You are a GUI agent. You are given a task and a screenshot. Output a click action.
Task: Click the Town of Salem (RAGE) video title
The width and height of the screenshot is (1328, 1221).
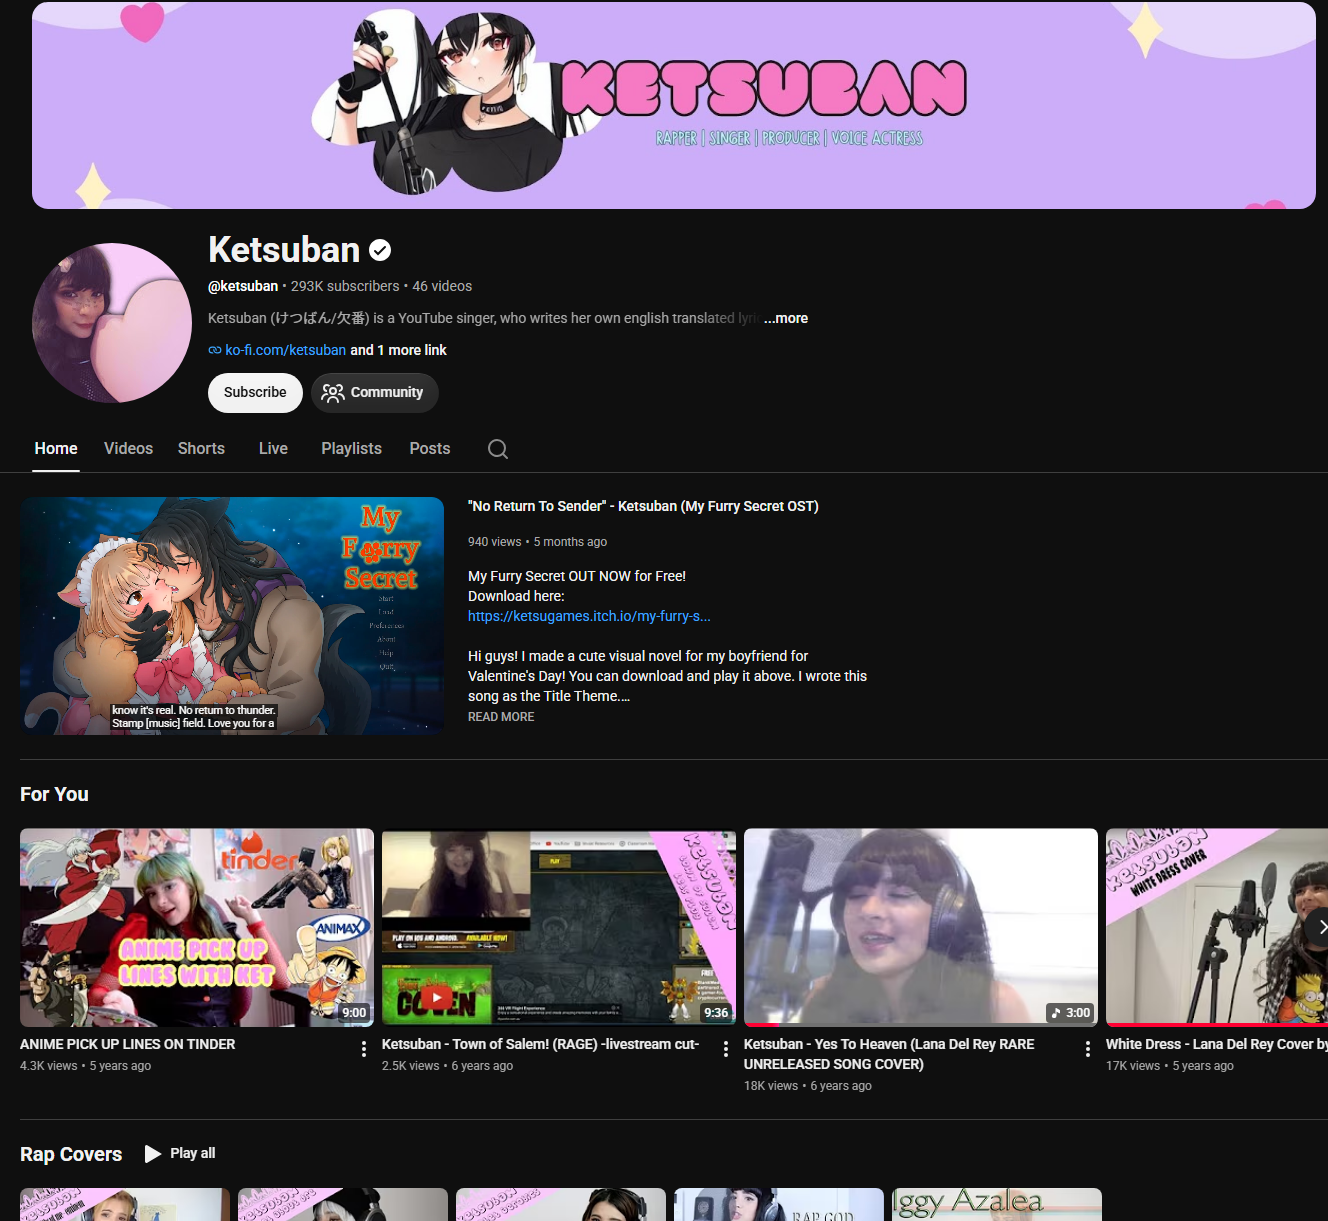pyautogui.click(x=540, y=1044)
